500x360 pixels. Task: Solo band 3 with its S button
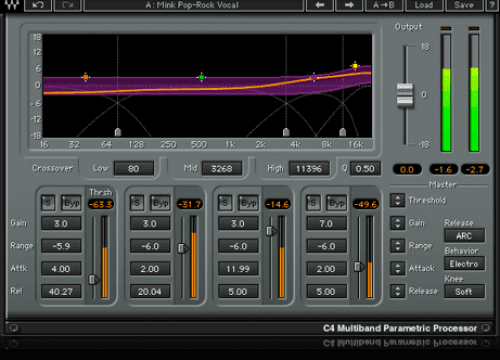click(x=225, y=203)
